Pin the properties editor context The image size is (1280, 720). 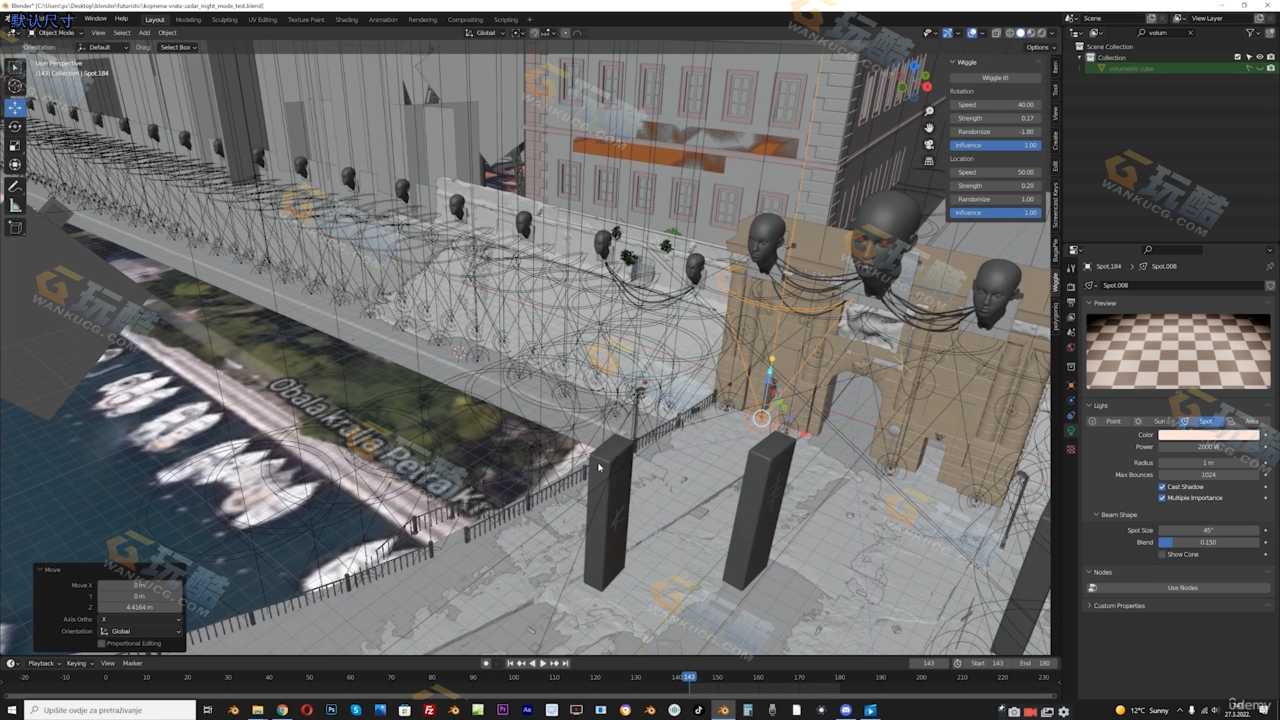tap(1270, 267)
